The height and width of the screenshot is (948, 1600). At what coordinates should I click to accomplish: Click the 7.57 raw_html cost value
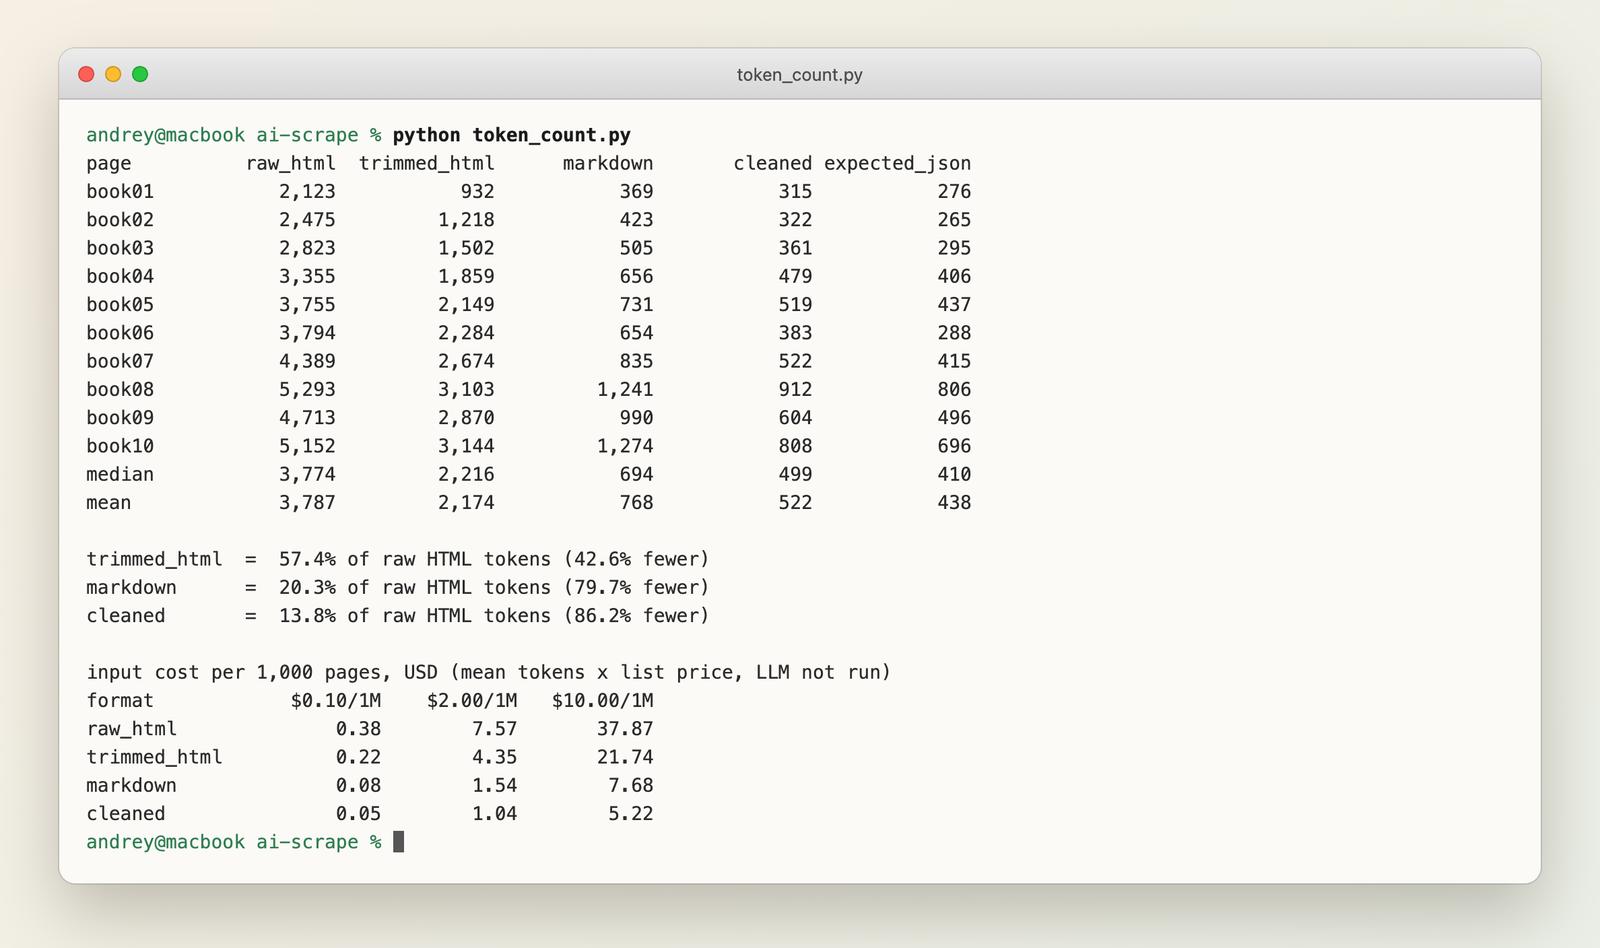pyautogui.click(x=495, y=729)
